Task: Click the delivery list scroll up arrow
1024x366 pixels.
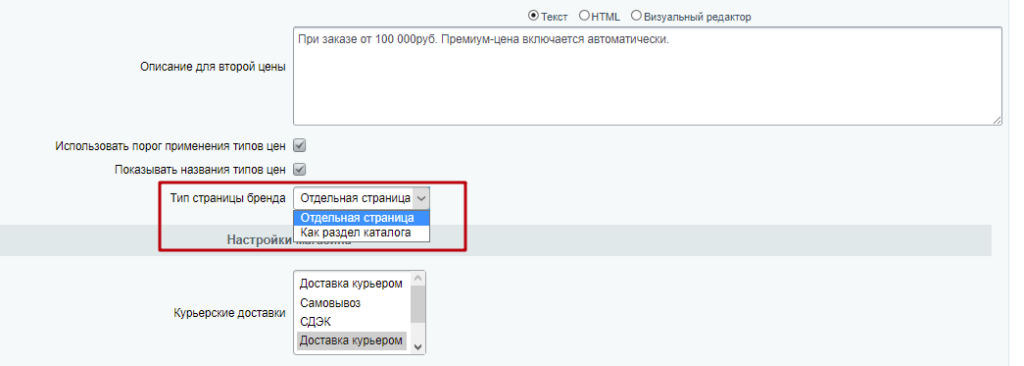Action: [418, 278]
